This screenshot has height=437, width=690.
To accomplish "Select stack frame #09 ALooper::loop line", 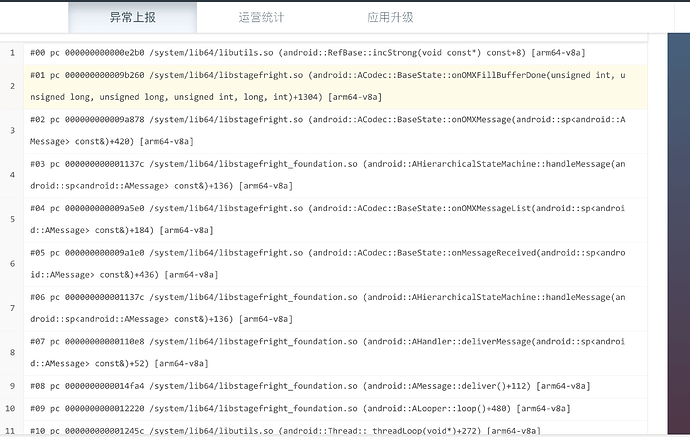I will [x=335, y=409].
